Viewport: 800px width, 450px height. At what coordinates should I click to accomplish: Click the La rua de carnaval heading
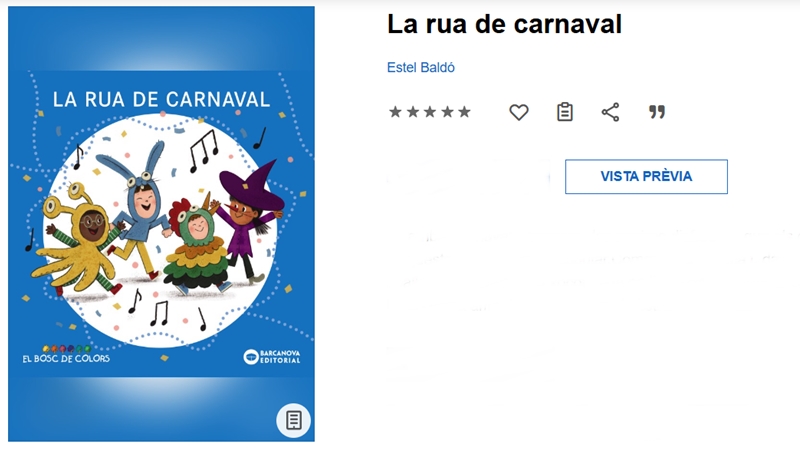505,24
